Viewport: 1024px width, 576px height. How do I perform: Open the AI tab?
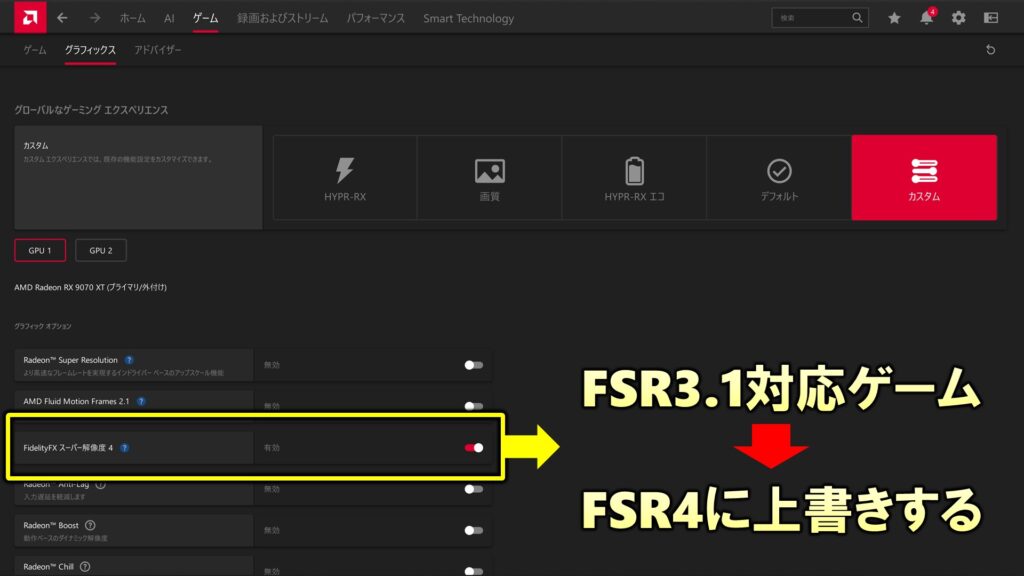(169, 18)
